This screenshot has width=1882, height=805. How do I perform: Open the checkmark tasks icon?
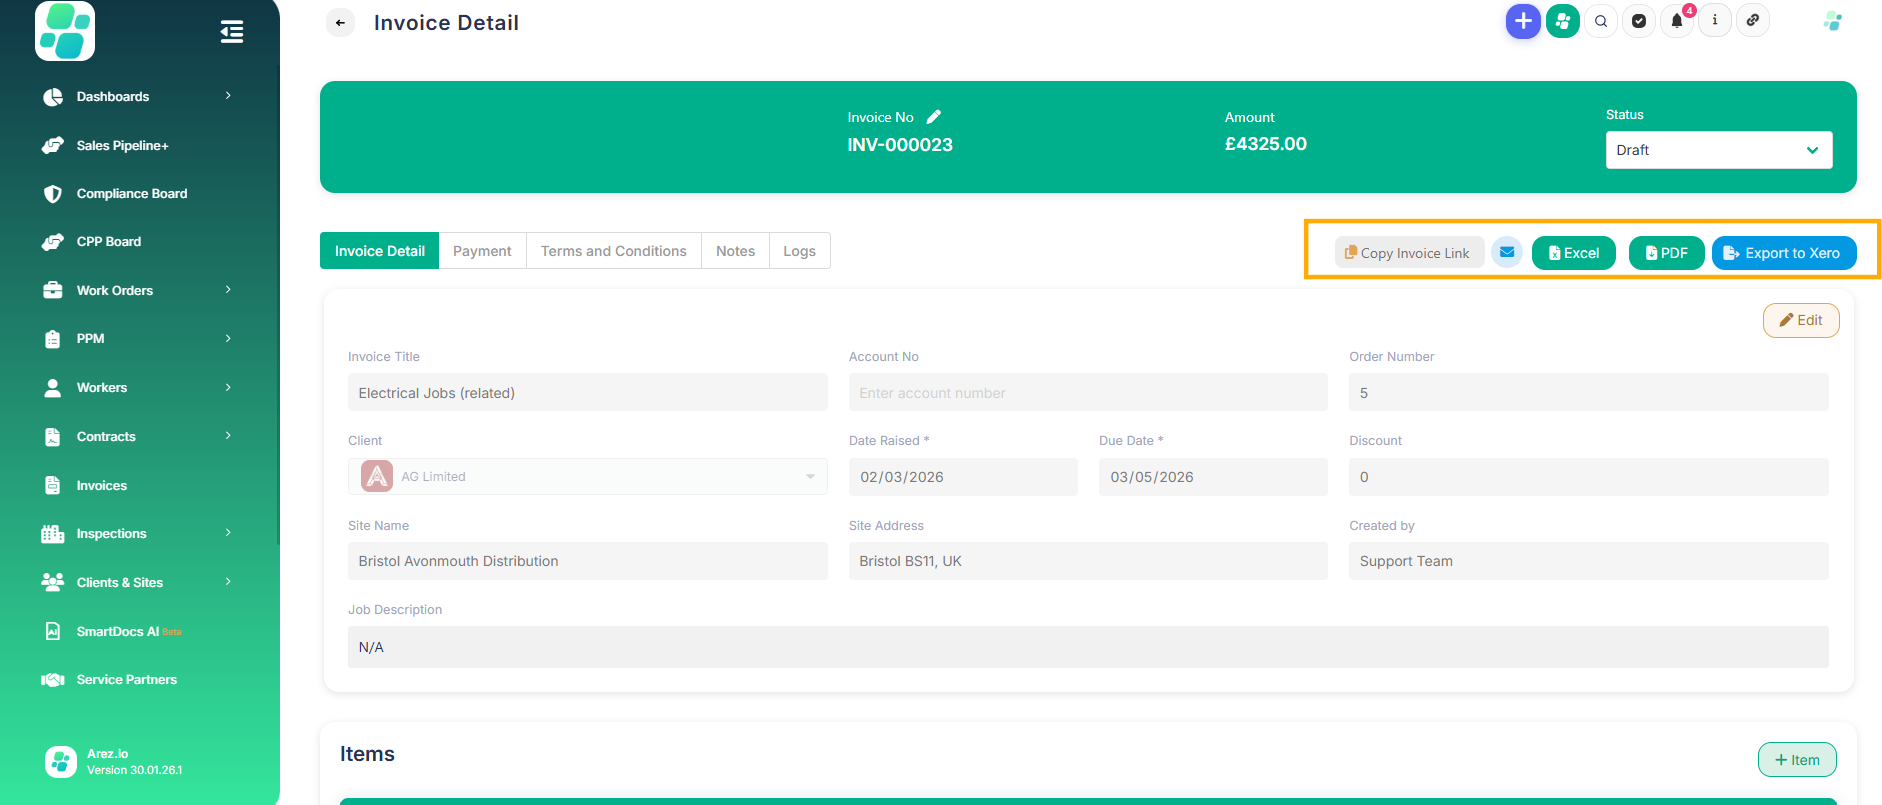coord(1639,21)
